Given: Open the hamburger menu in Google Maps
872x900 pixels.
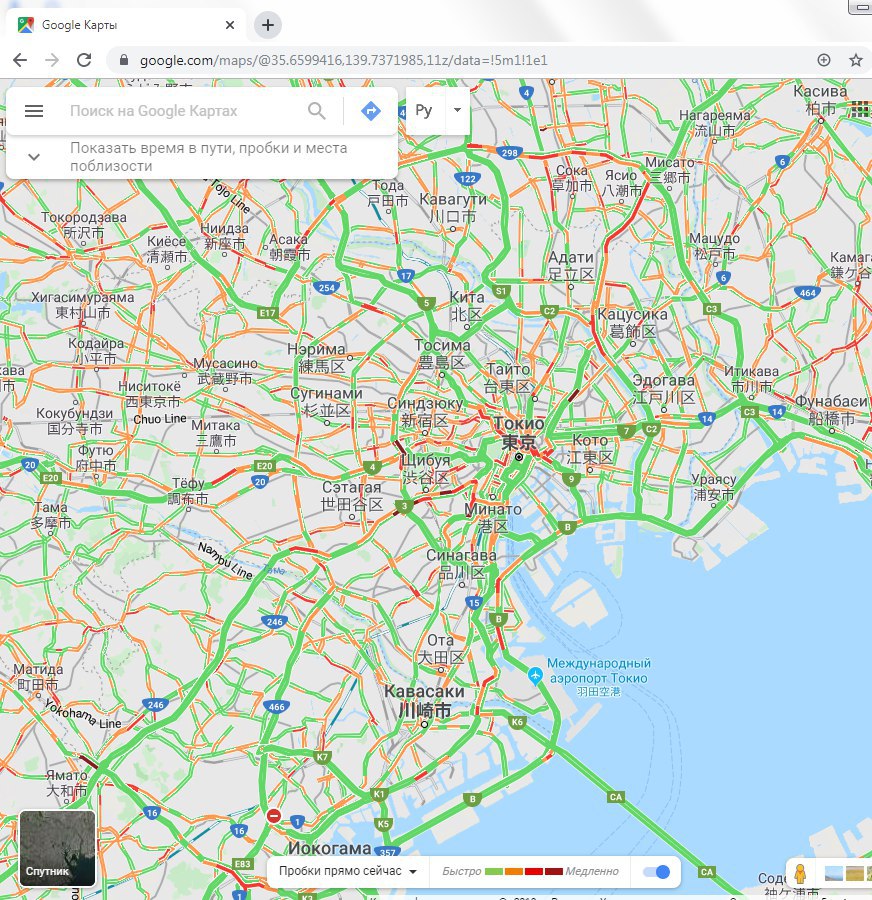Looking at the screenshot, I should [34, 111].
